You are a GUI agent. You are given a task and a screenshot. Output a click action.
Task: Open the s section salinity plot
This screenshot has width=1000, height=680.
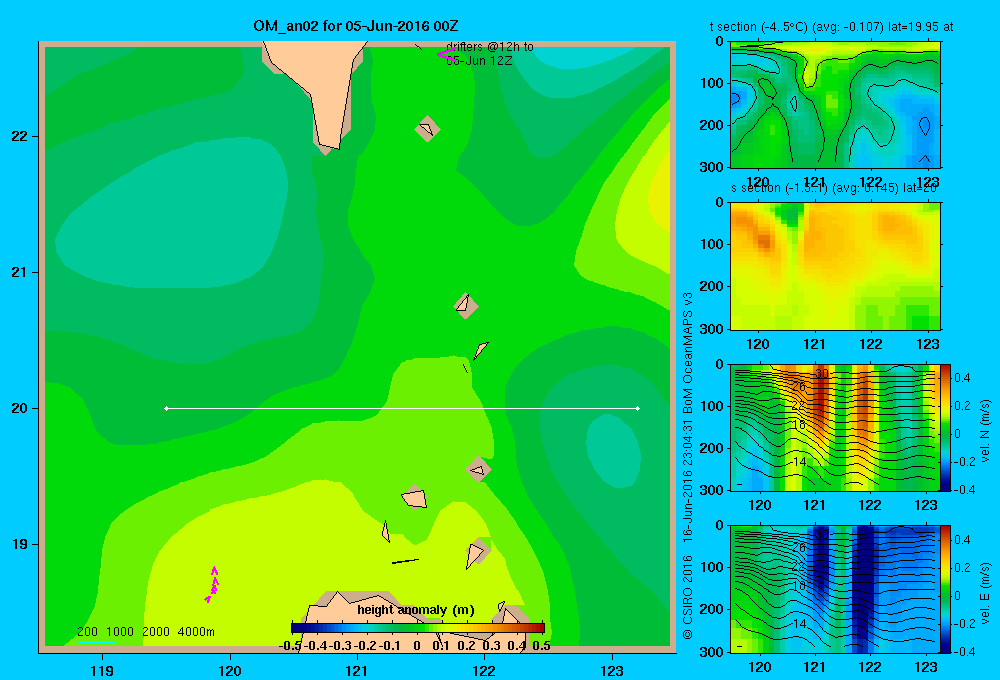pos(835,266)
